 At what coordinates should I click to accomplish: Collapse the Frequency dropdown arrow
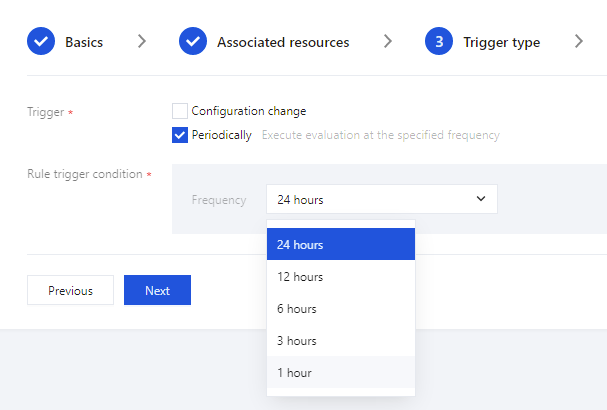point(481,199)
